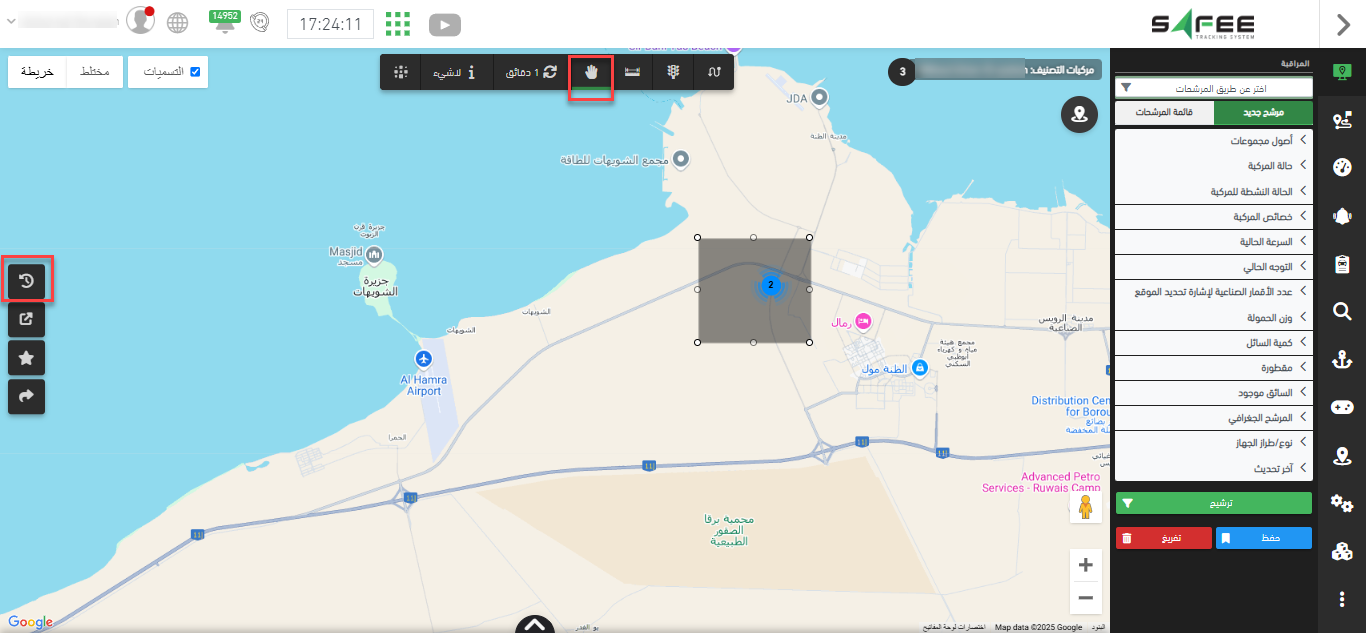
Task: Uncheck the التسميات labels checkbox
Action: coord(195,72)
